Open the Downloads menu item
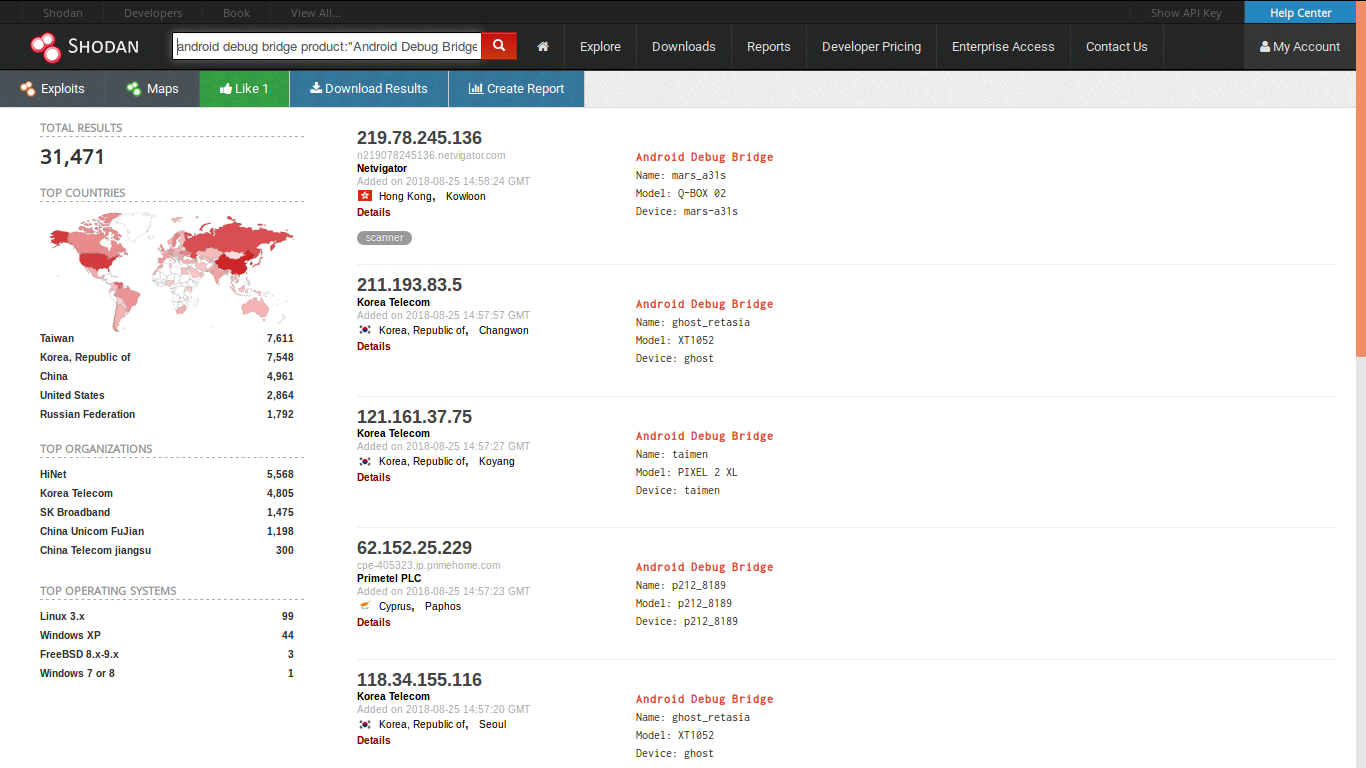 (x=684, y=47)
